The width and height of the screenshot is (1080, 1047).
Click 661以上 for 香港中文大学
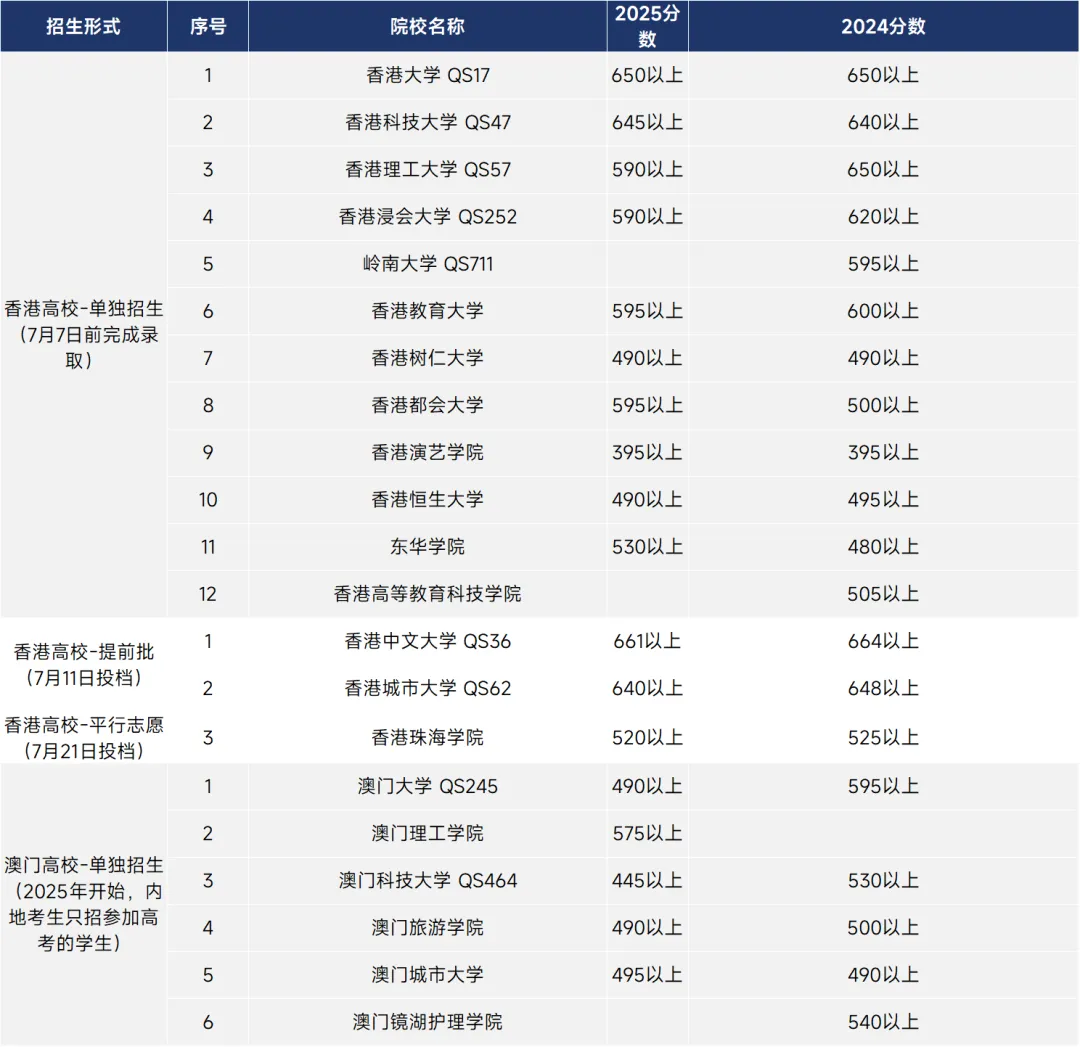(647, 641)
